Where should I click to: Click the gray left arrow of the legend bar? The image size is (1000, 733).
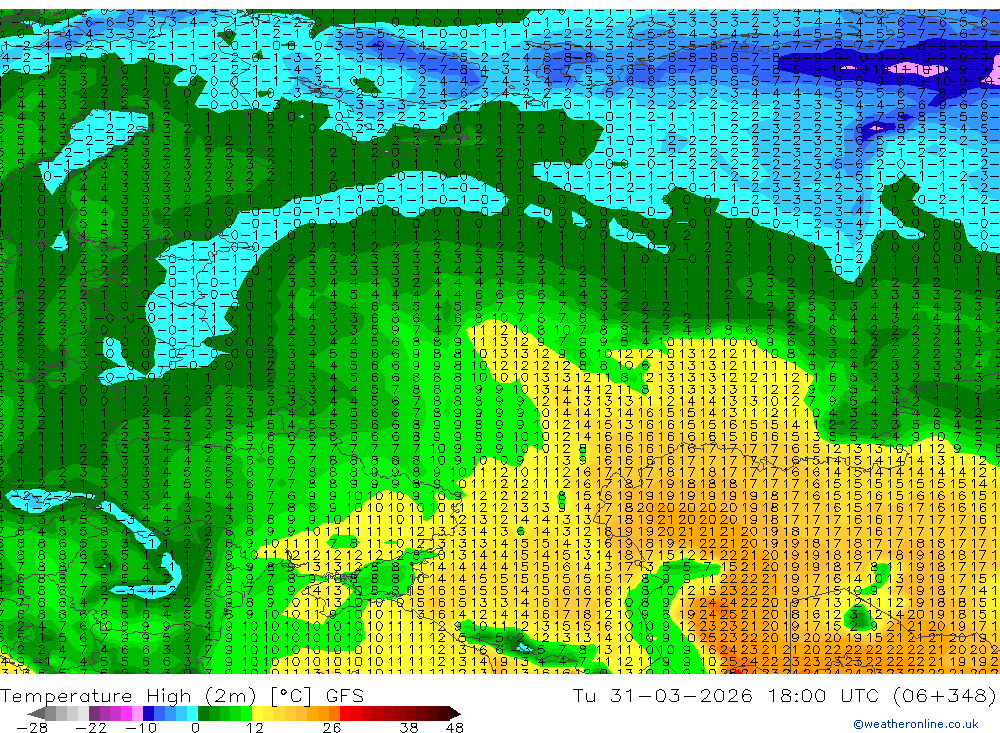click(36, 714)
